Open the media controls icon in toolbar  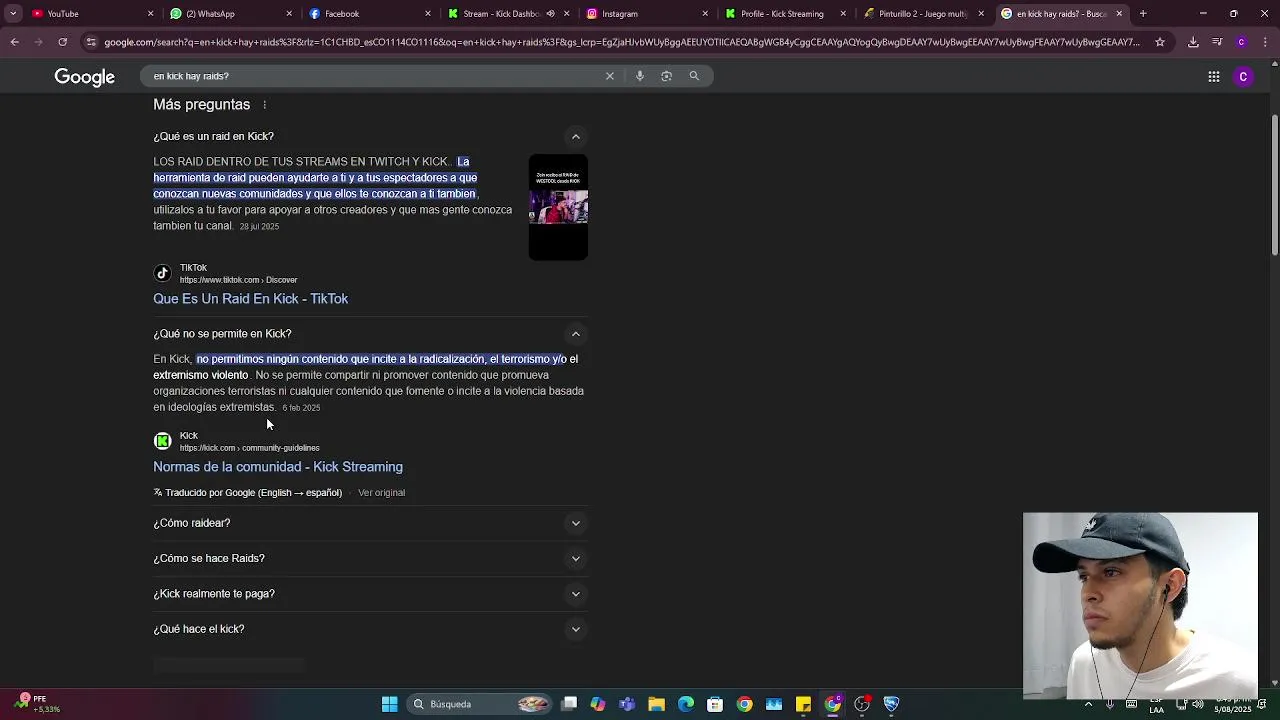pyautogui.click(x=1217, y=42)
